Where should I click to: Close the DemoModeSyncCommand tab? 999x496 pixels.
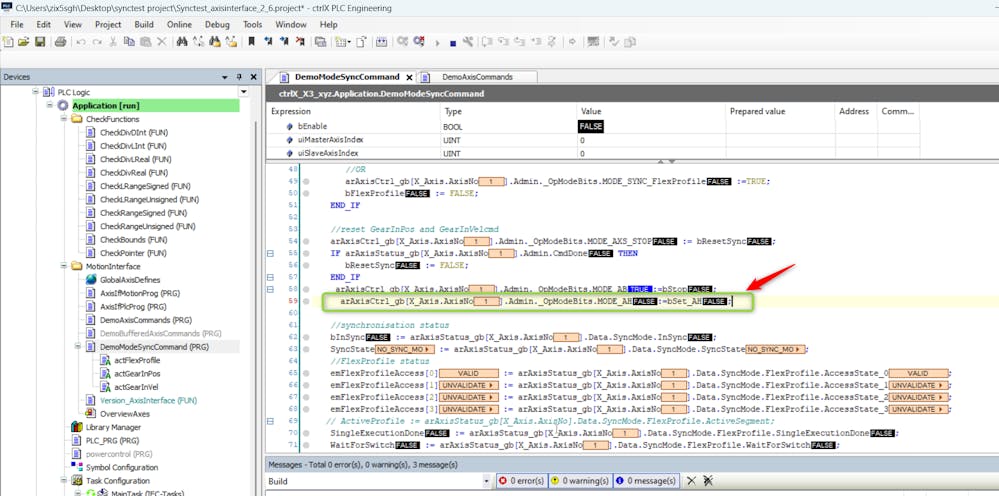(407, 77)
